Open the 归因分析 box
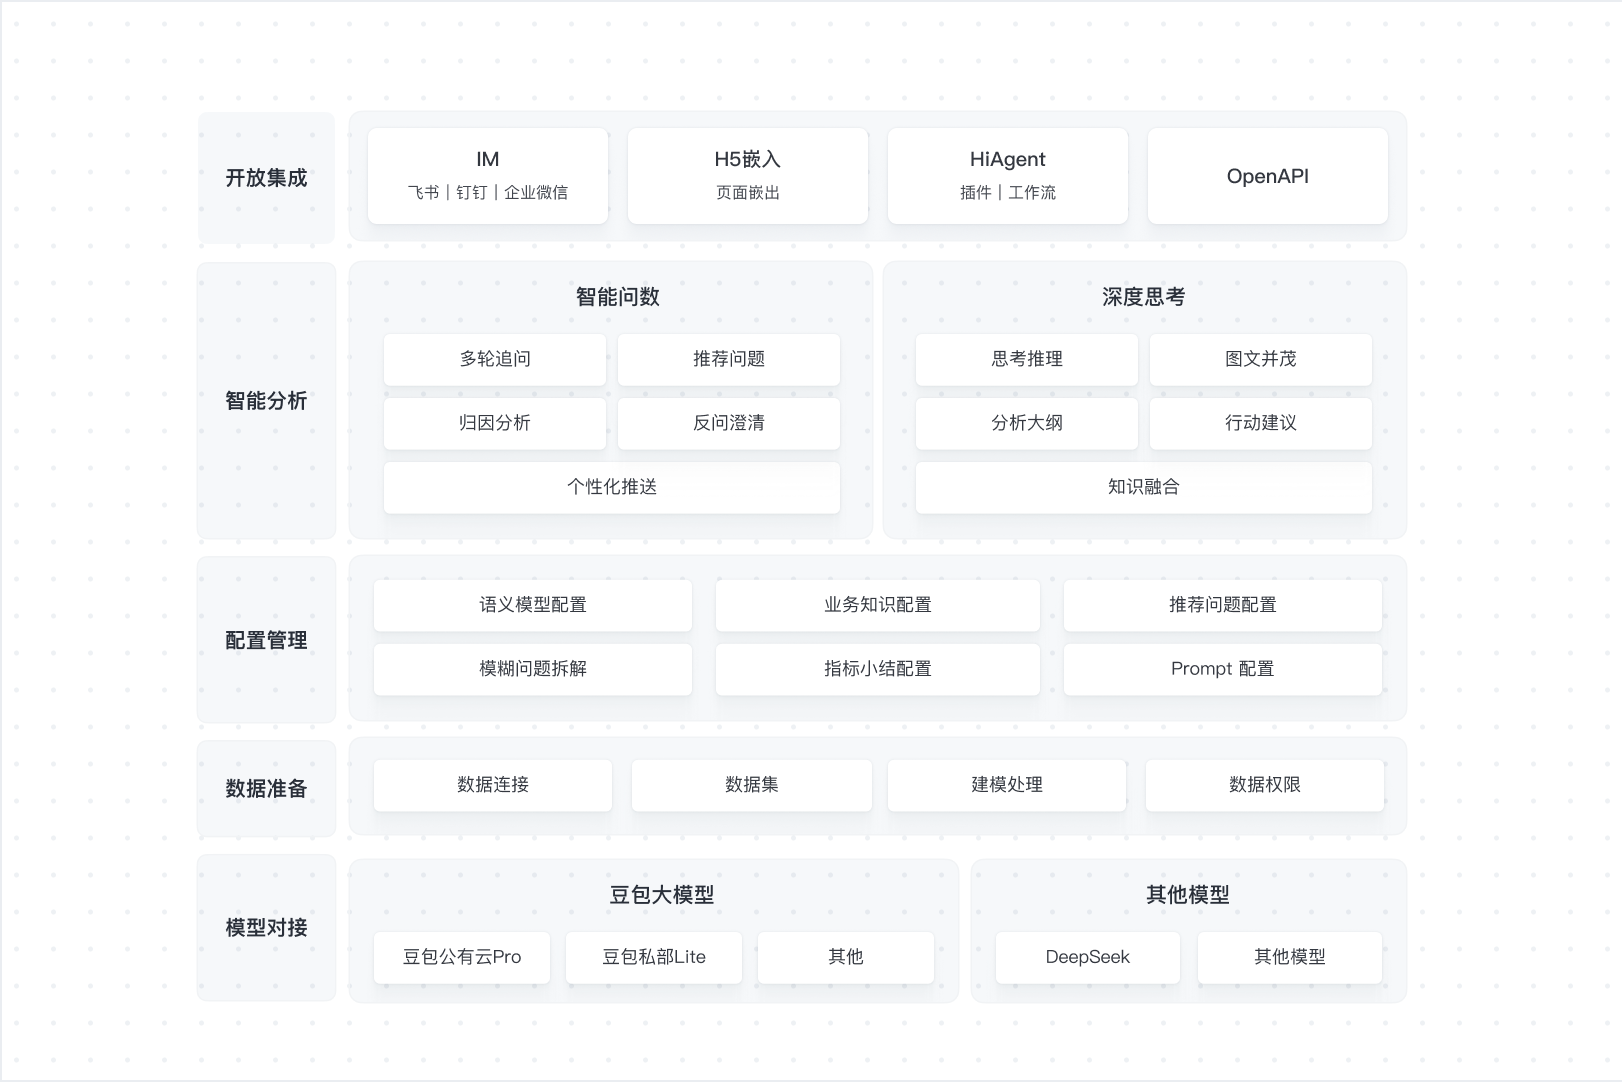This screenshot has width=1622, height=1082. pyautogui.click(x=495, y=423)
